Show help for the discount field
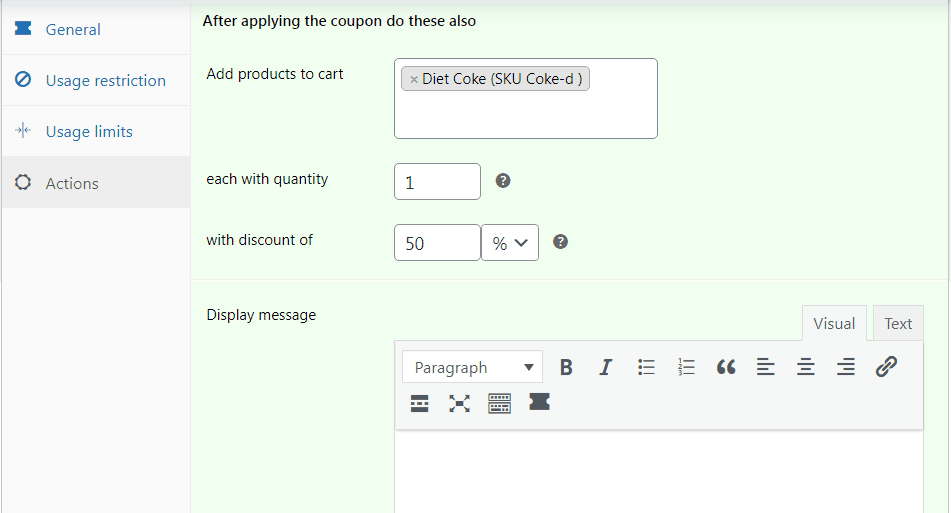The image size is (951, 513). pyautogui.click(x=561, y=242)
